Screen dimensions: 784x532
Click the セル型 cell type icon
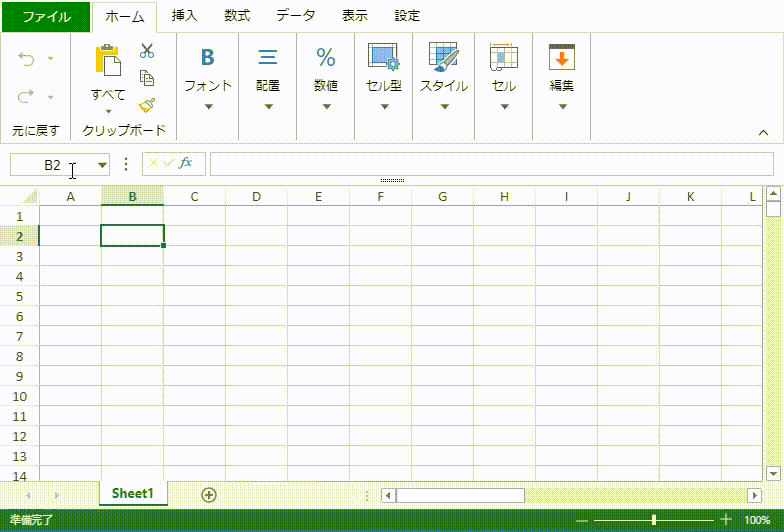(384, 58)
